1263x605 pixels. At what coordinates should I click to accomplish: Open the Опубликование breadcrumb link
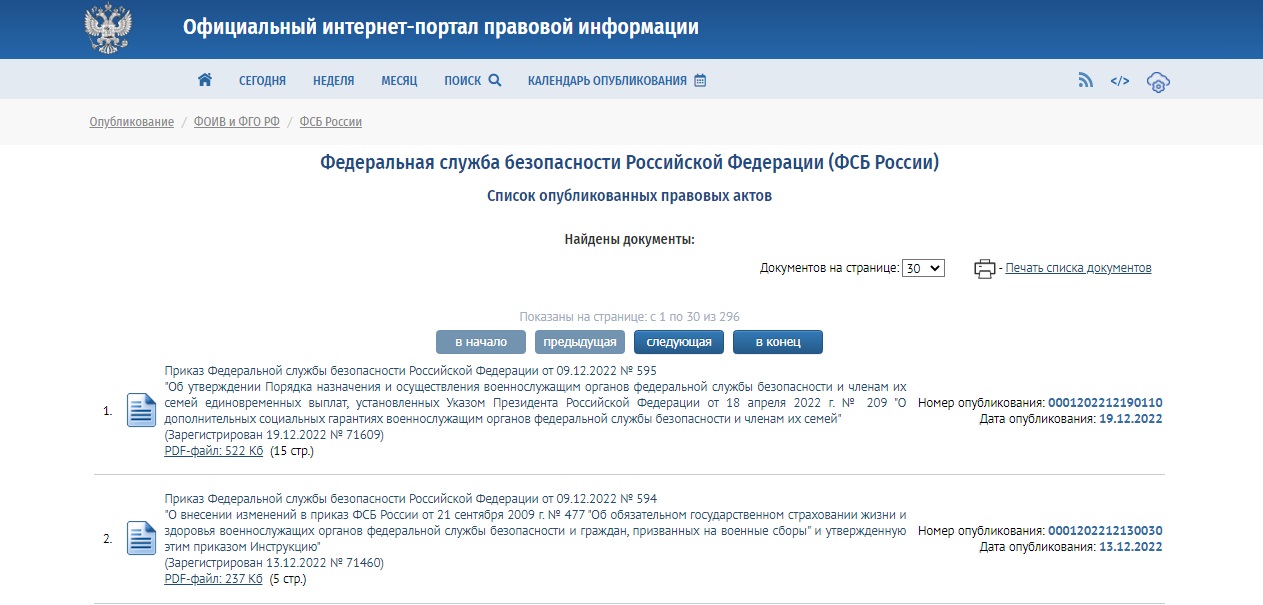131,122
